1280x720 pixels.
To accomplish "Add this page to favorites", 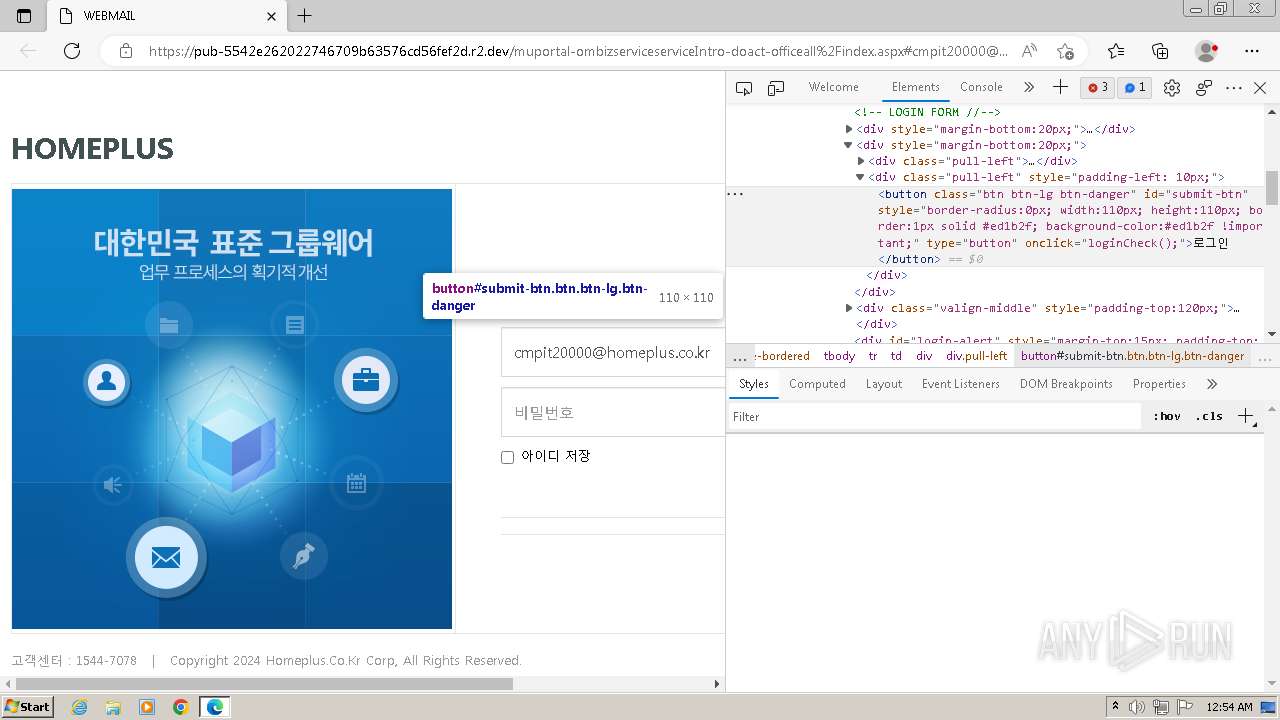I will (1065, 51).
